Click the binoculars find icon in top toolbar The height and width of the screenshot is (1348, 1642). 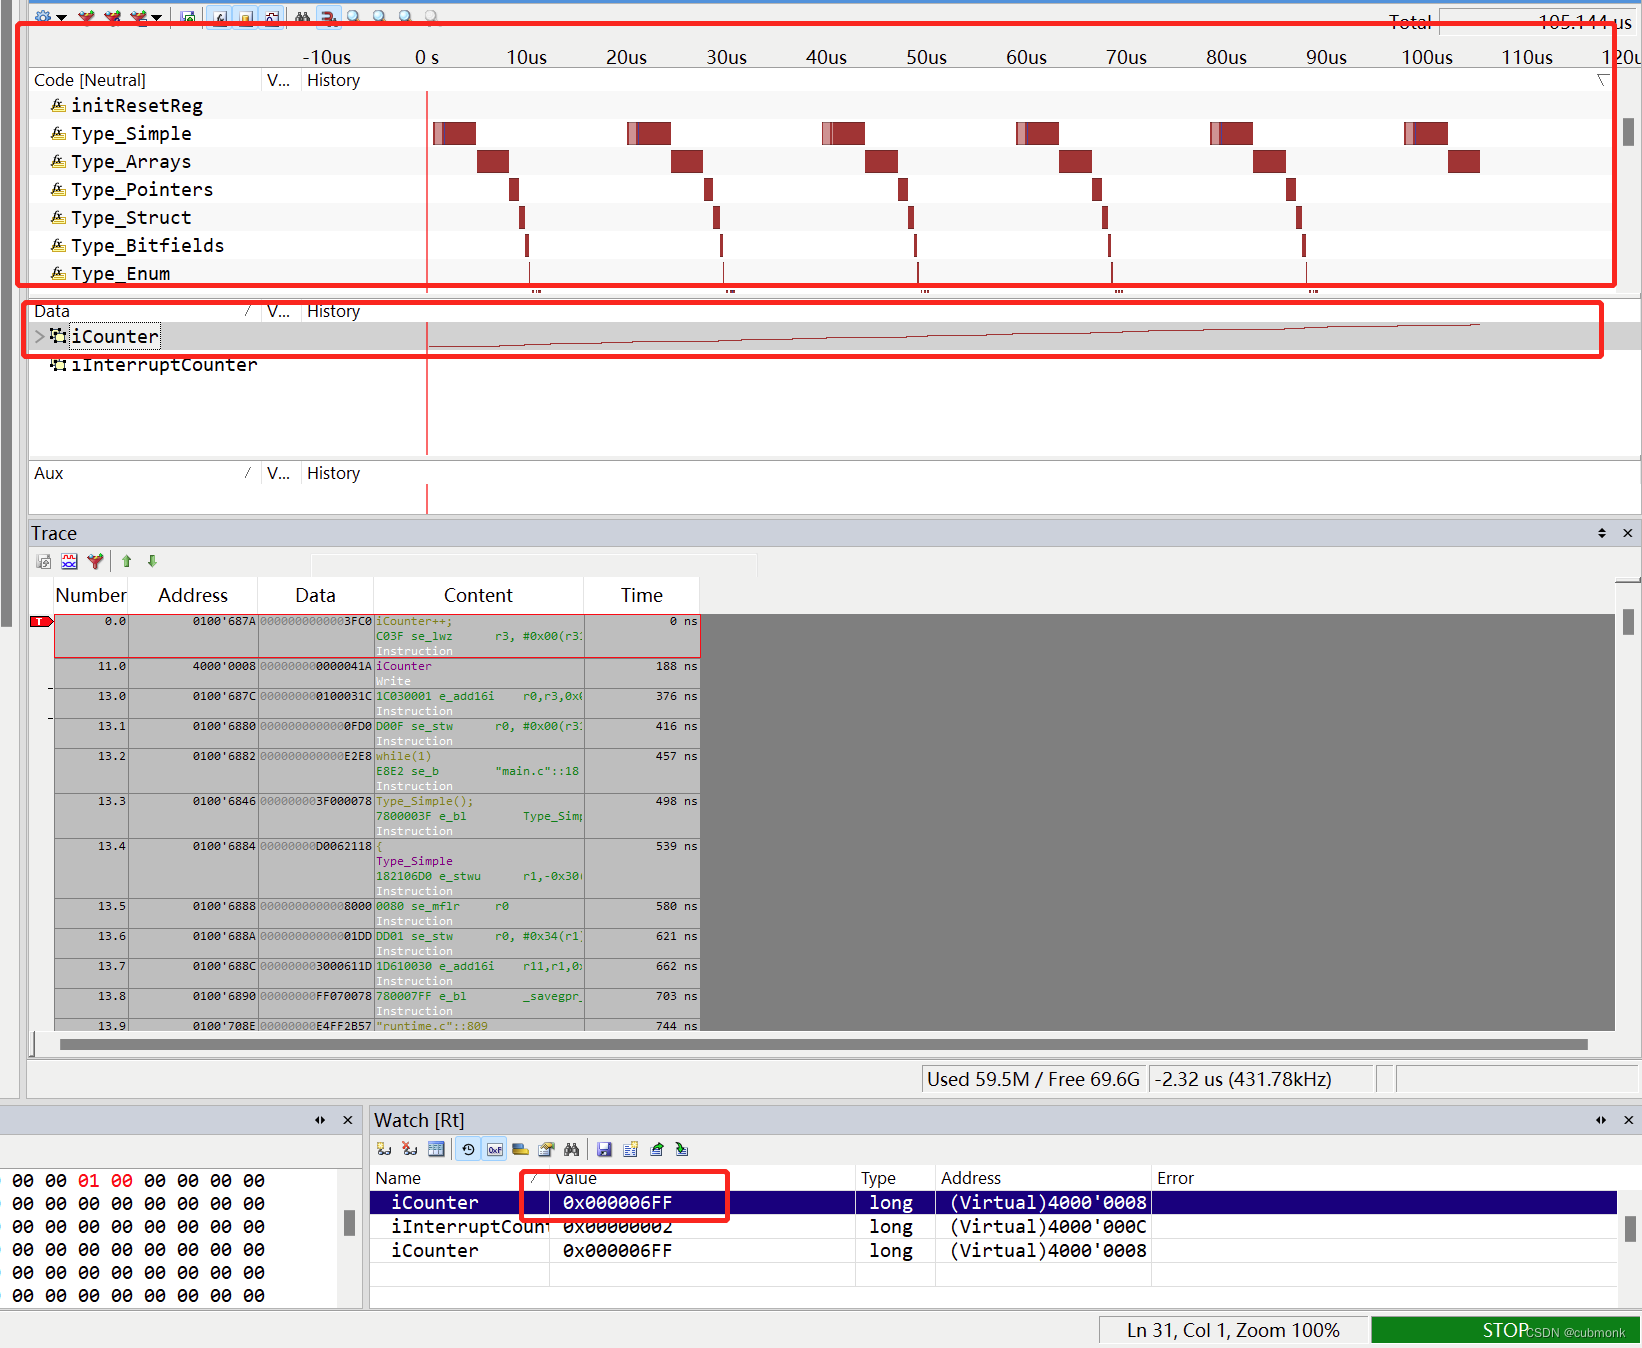click(302, 17)
